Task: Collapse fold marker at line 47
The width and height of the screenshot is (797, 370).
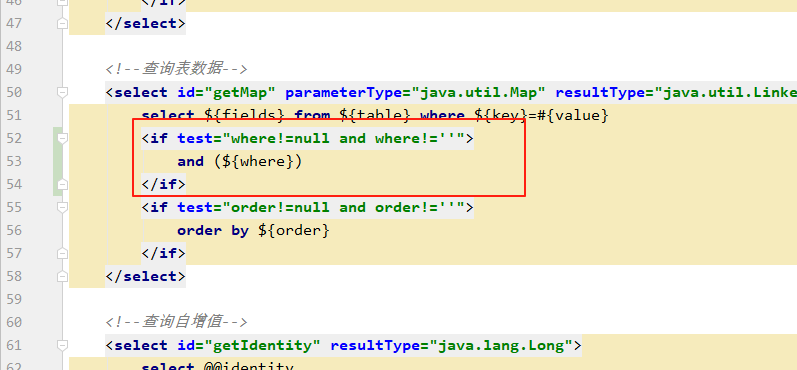Action: (63, 23)
